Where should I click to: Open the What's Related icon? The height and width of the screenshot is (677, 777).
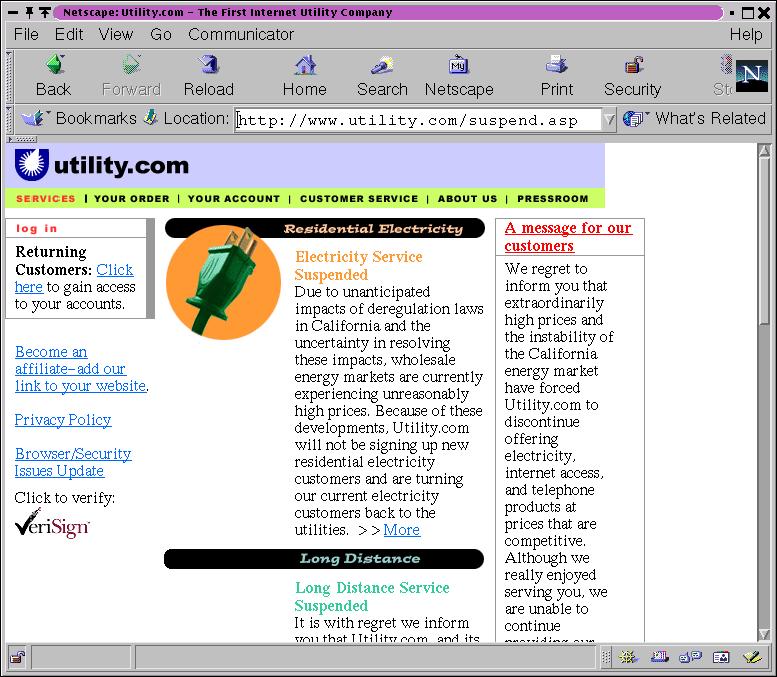coord(635,118)
